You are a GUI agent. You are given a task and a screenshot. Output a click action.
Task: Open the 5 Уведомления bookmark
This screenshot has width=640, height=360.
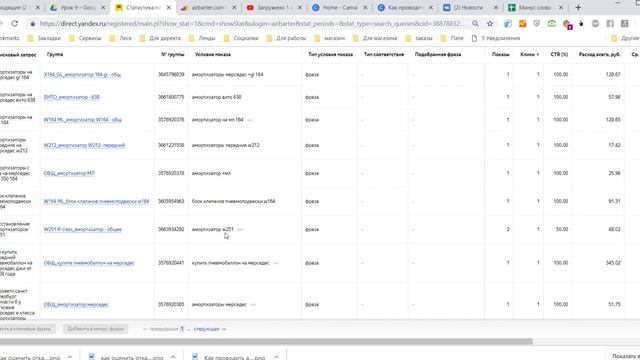(x=496, y=38)
